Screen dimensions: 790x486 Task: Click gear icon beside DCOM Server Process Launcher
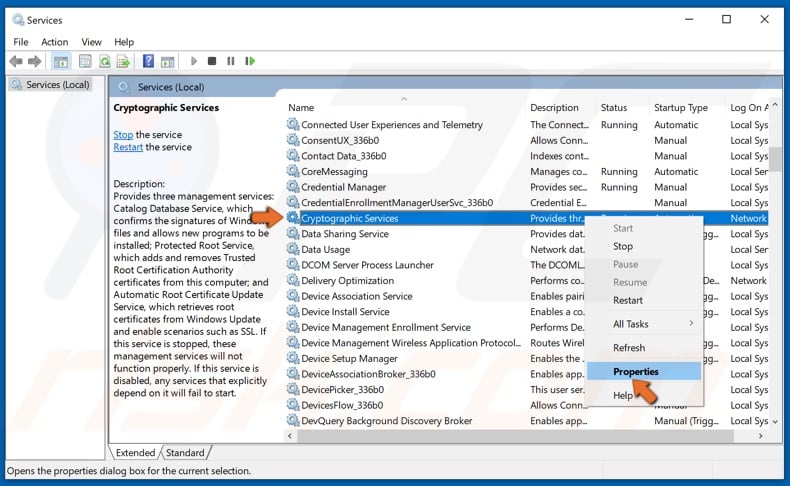coord(293,265)
